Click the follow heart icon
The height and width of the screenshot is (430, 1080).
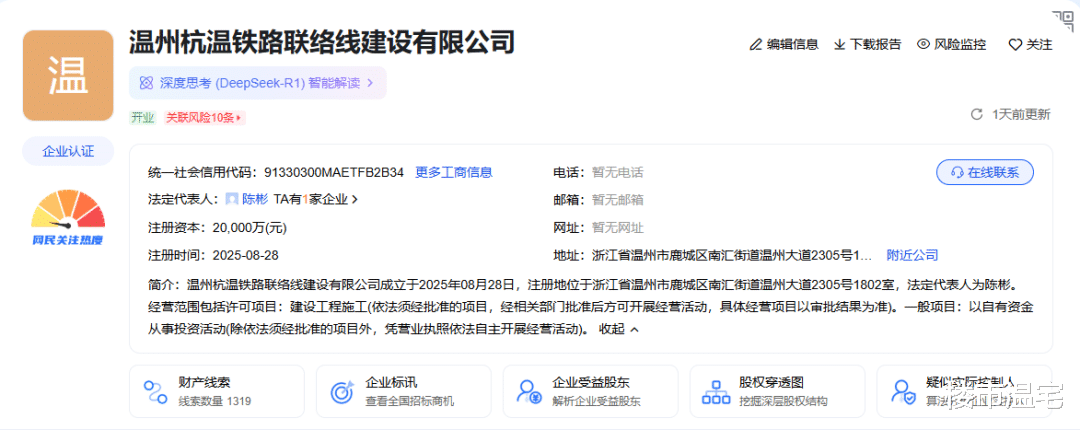1015,45
